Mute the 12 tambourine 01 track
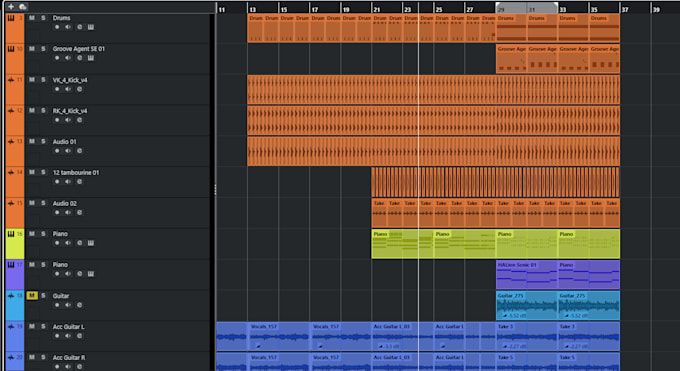The height and width of the screenshot is (371, 680). pyautogui.click(x=32, y=172)
